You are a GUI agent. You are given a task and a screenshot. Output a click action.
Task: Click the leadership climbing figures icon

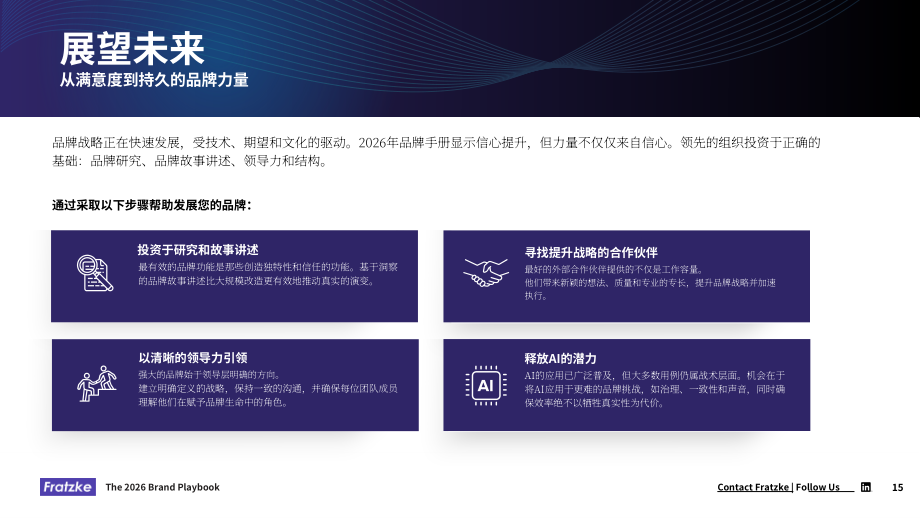(x=97, y=384)
